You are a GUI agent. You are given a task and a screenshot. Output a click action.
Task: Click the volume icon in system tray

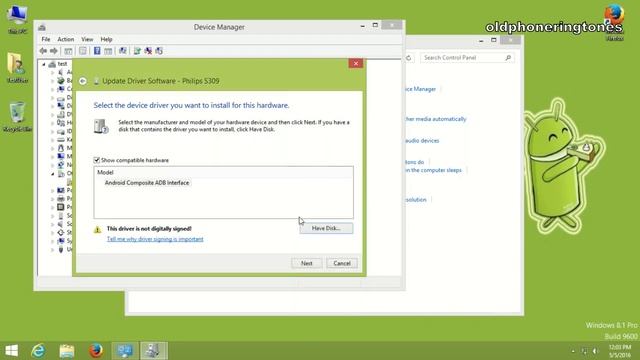point(596,351)
